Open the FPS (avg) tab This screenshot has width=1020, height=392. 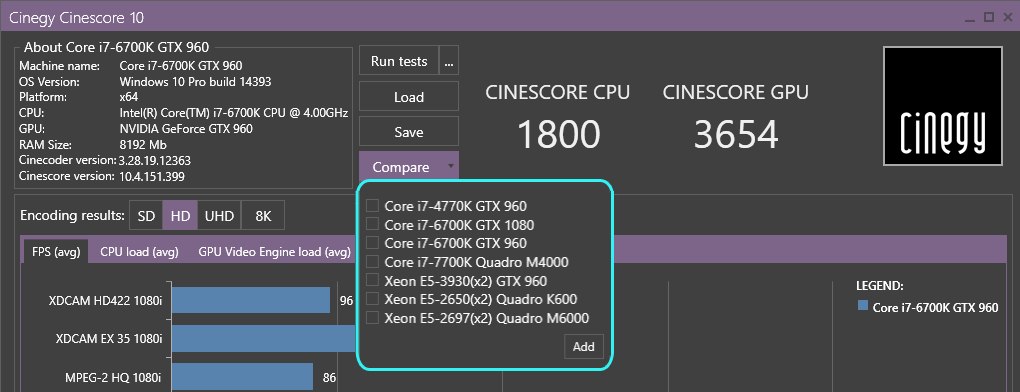(55, 252)
